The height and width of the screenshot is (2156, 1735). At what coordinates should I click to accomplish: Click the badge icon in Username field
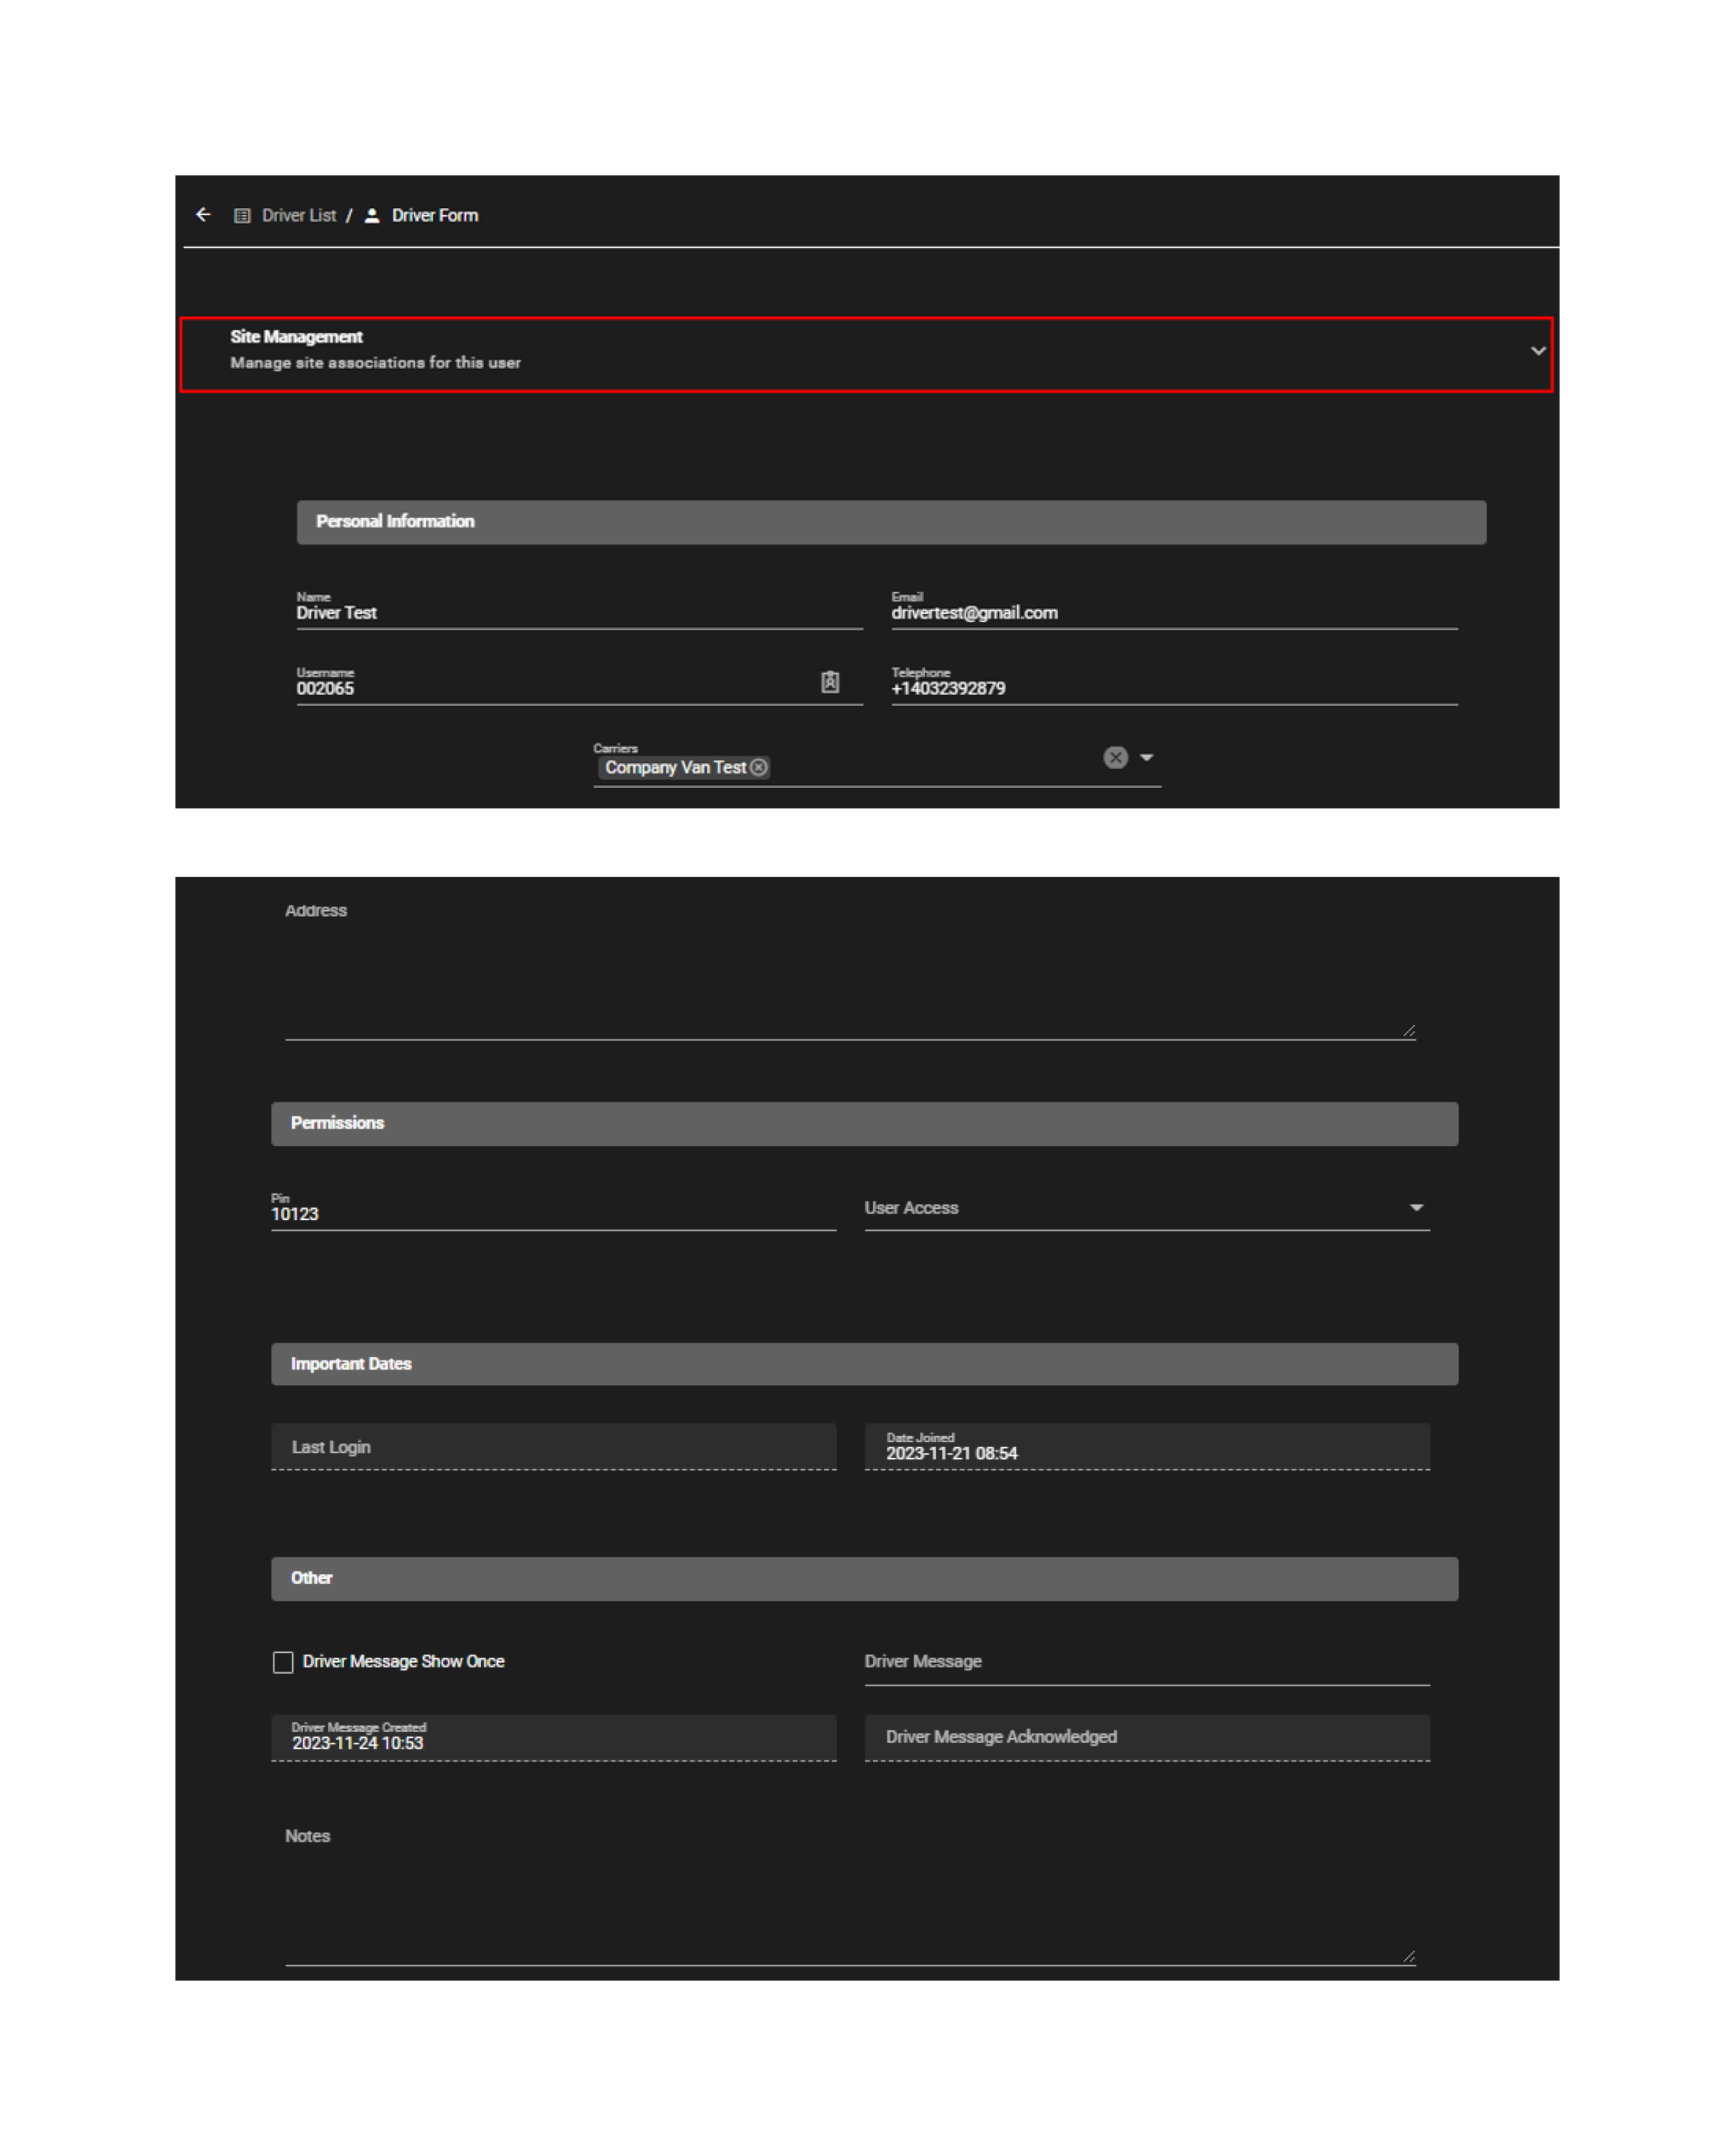(830, 682)
